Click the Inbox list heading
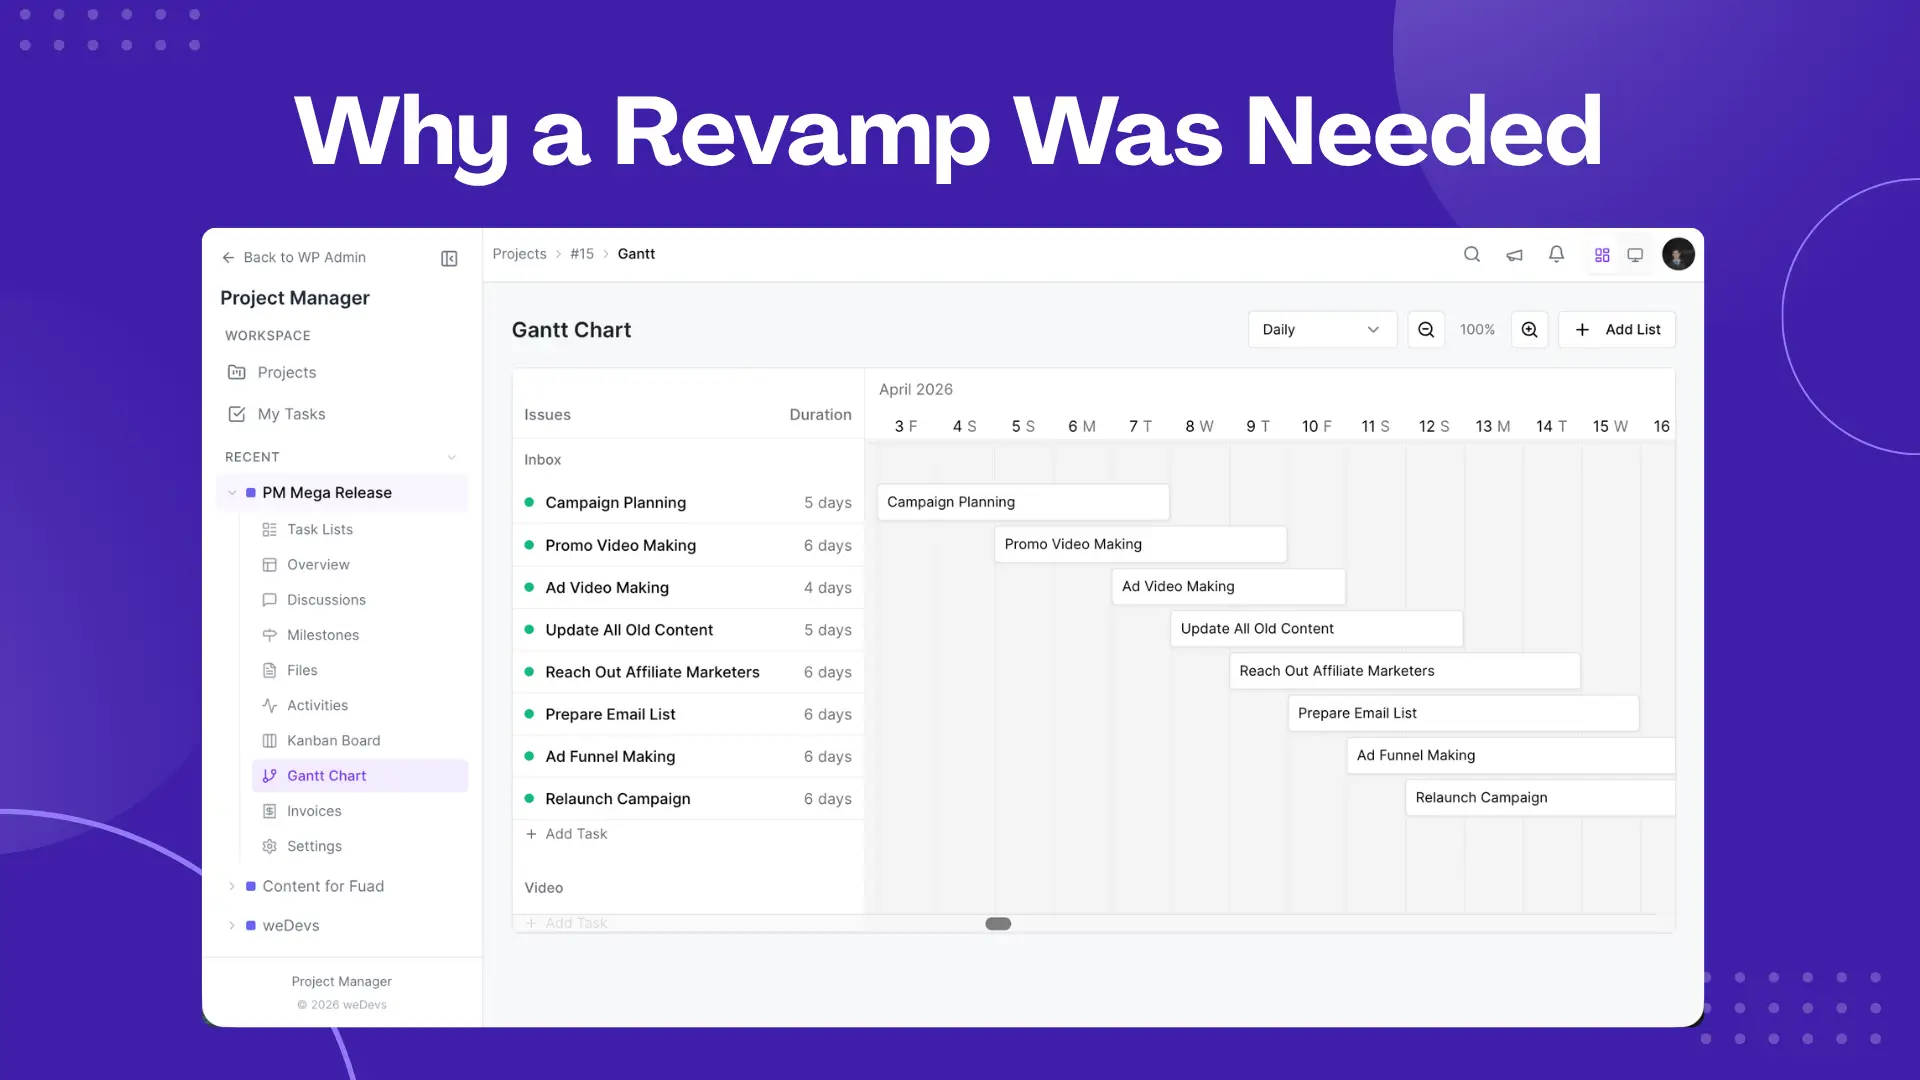 [x=543, y=460]
